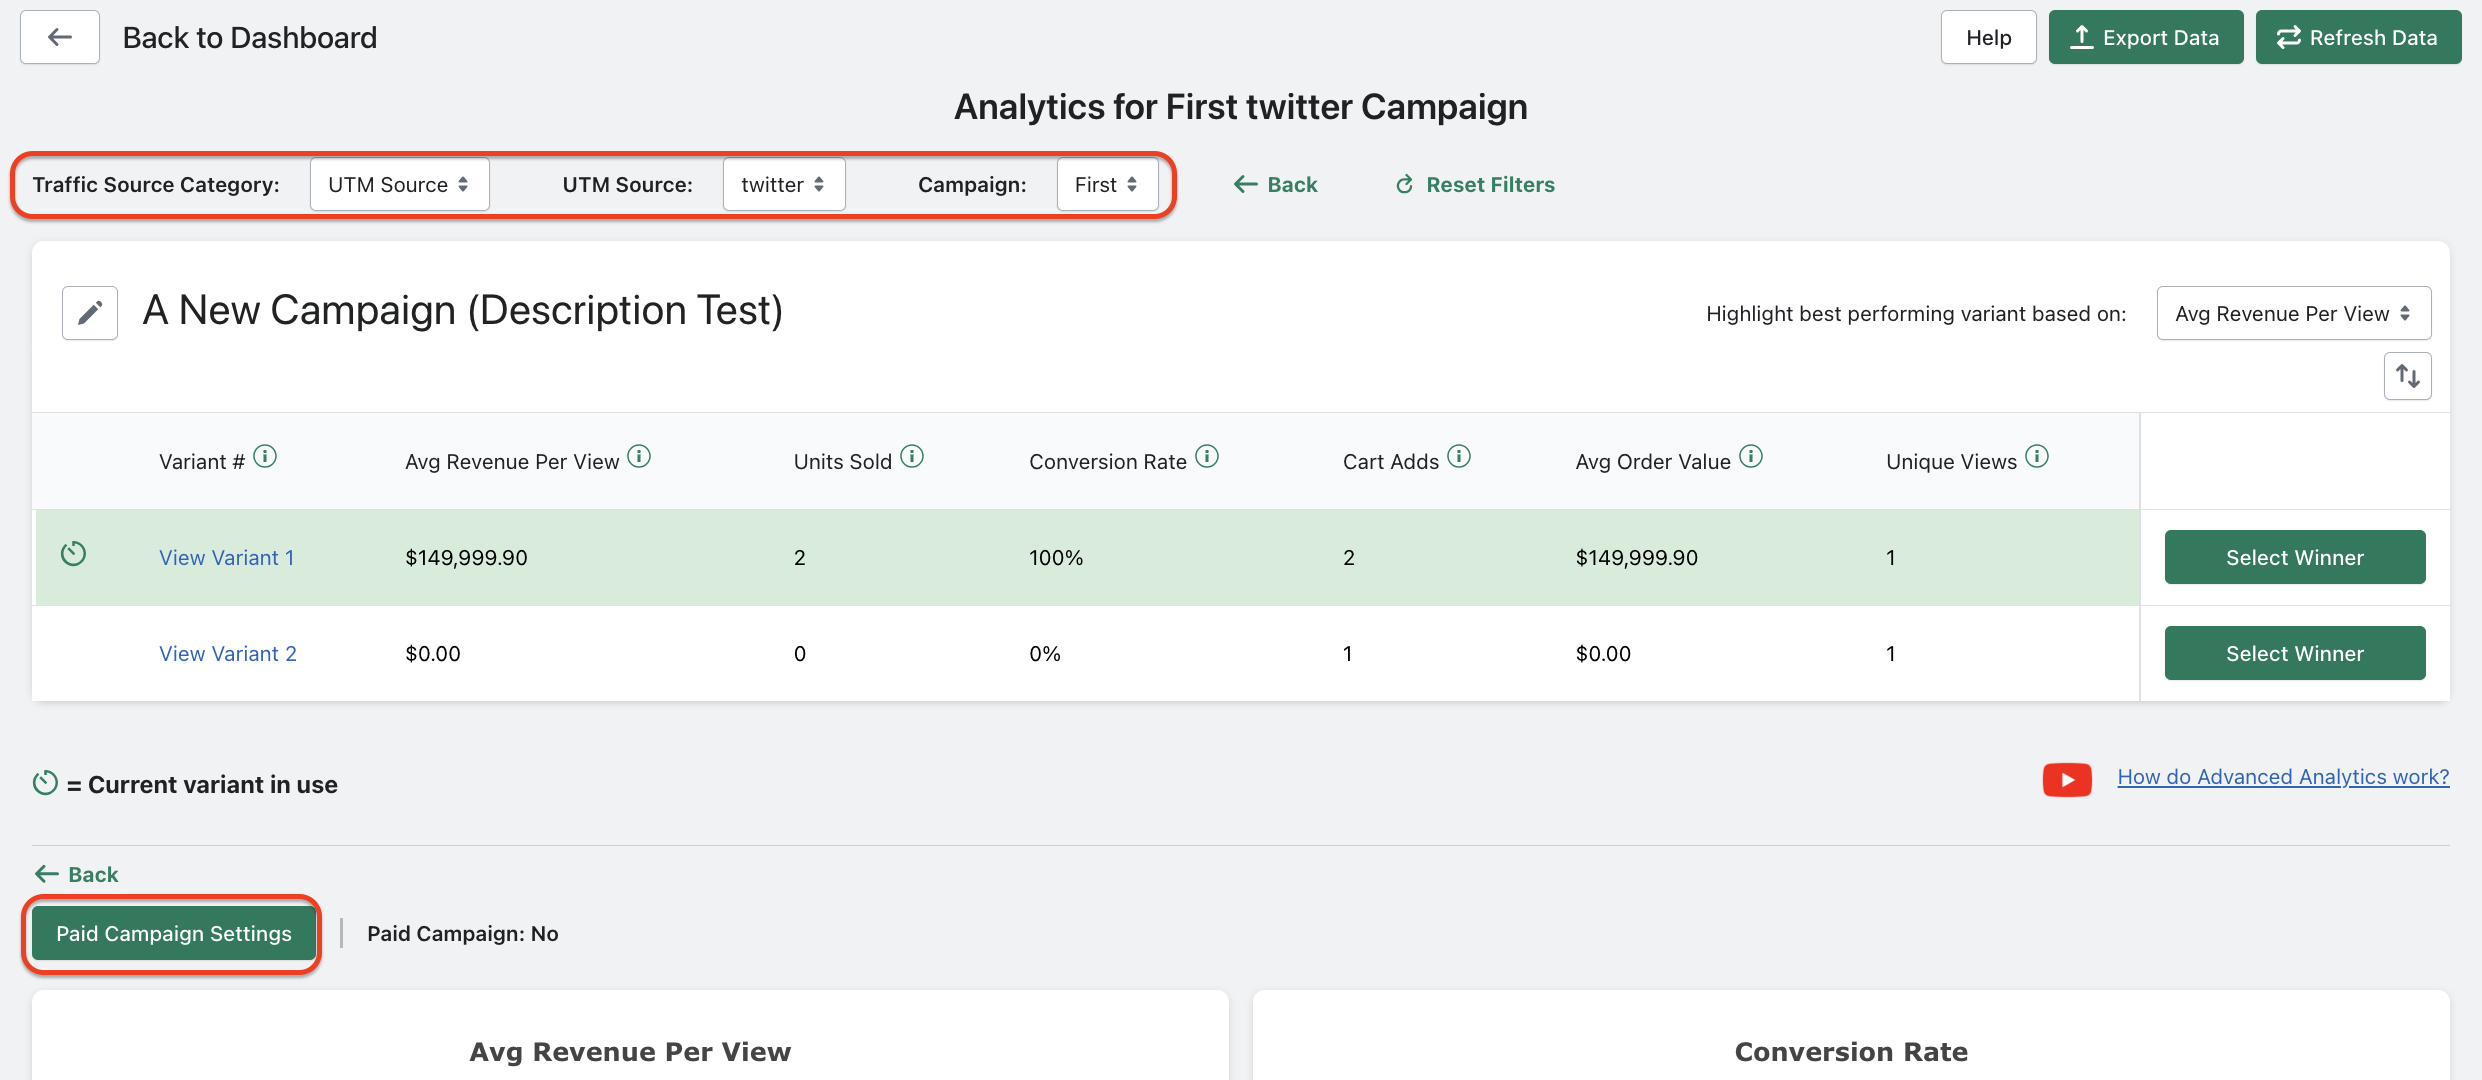This screenshot has width=2482, height=1080.
Task: Click Export Data button
Action: 2146,38
